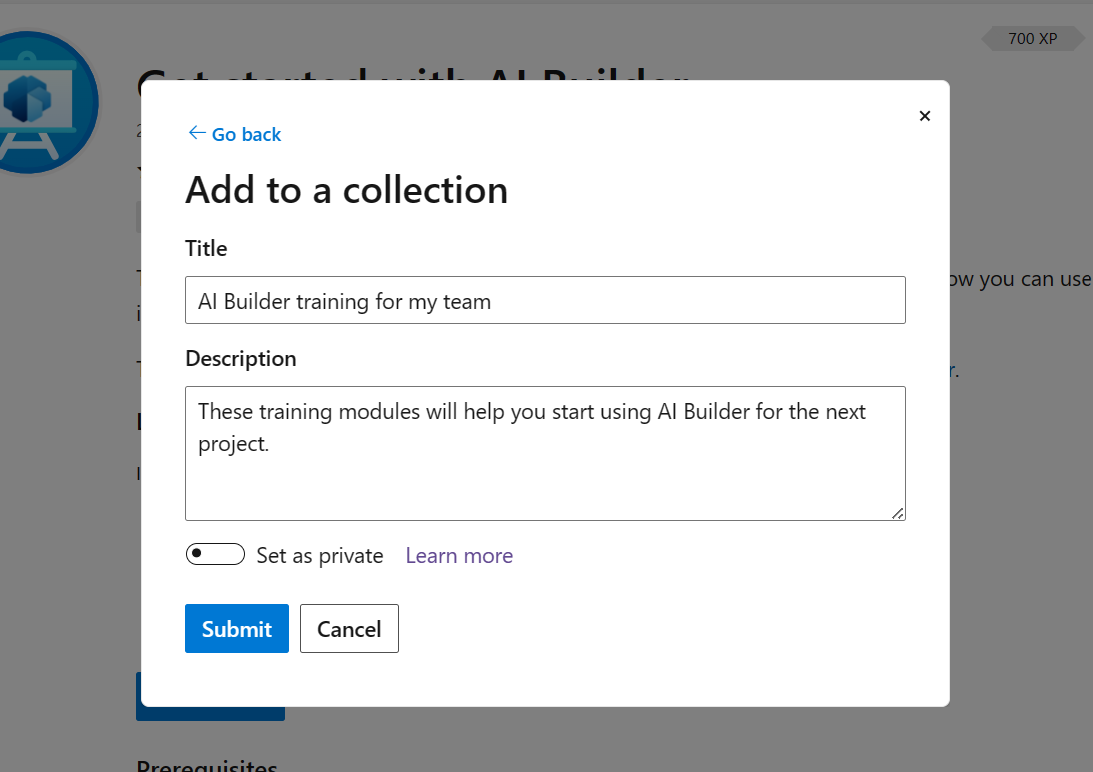The height and width of the screenshot is (772, 1093).
Task: Open the Learn more link
Action: point(459,555)
